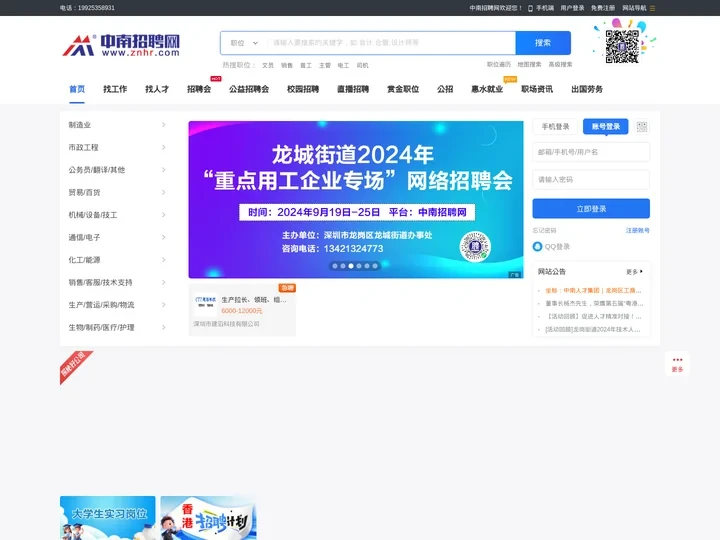Open the orange 坐标：中南人才集团 announcement
The height and width of the screenshot is (540, 720).
tap(593, 291)
